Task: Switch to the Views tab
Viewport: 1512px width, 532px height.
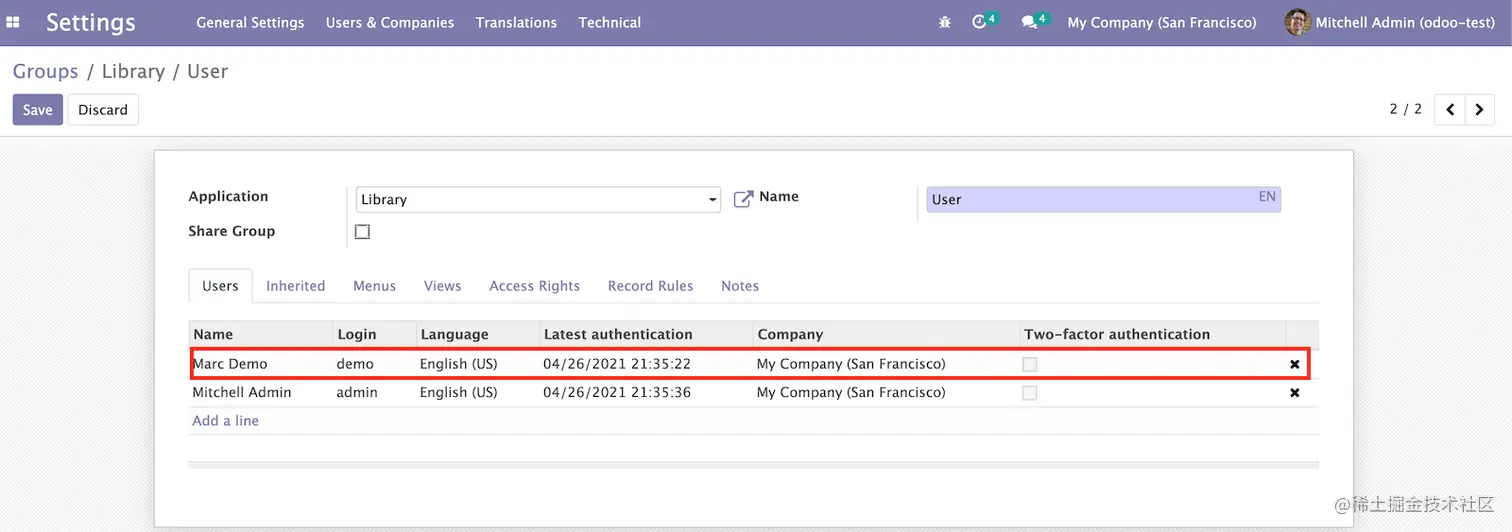Action: pyautogui.click(x=443, y=286)
